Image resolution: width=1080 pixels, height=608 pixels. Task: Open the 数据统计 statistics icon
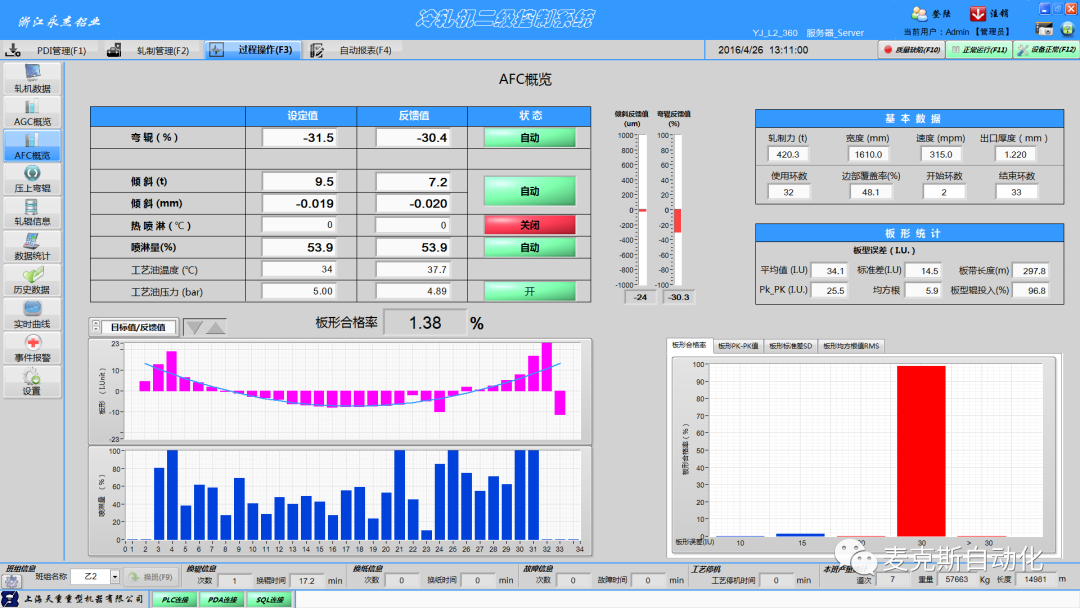coord(32,246)
